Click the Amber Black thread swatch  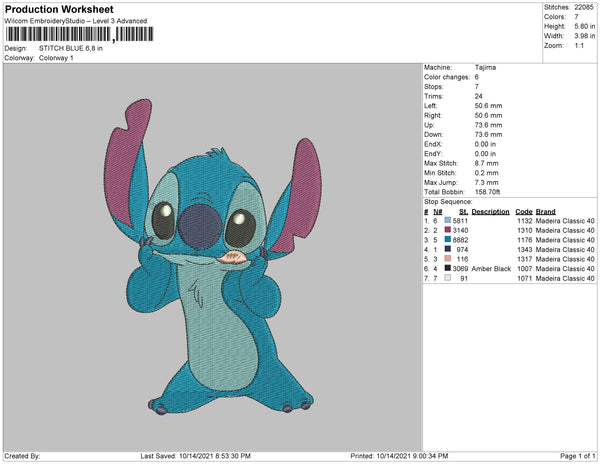coord(447,269)
